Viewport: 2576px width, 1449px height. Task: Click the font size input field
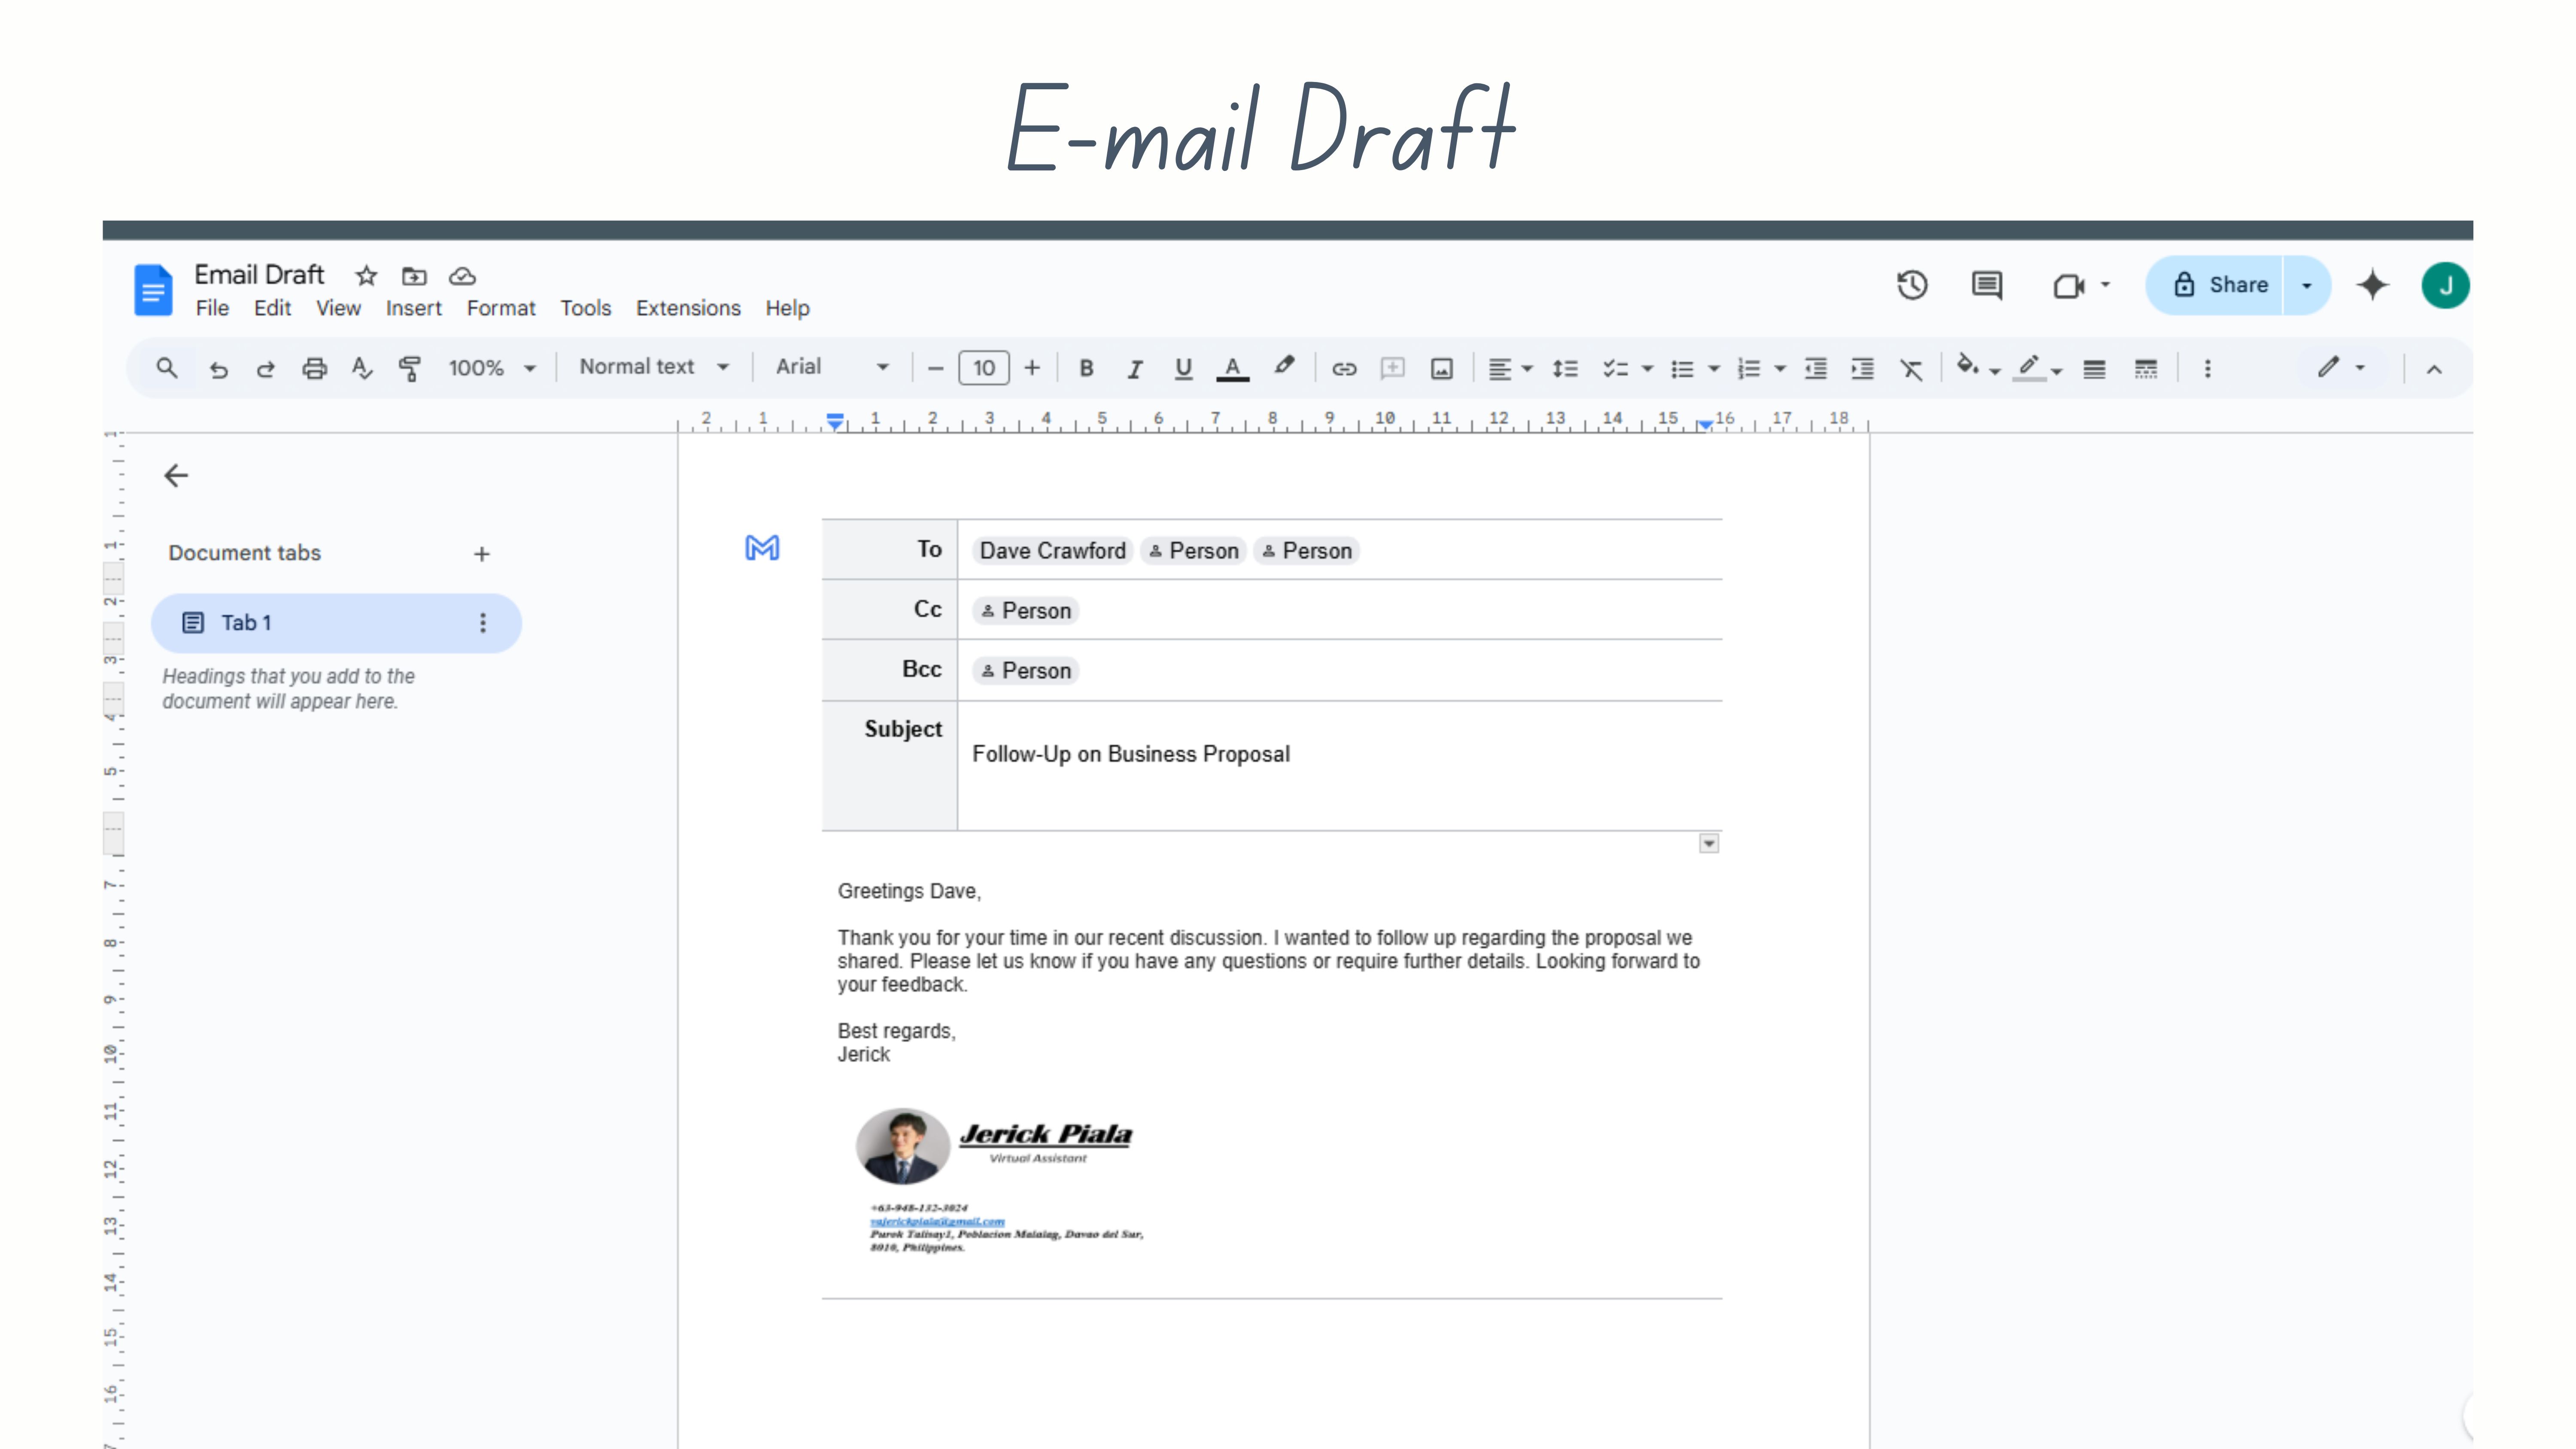(984, 368)
